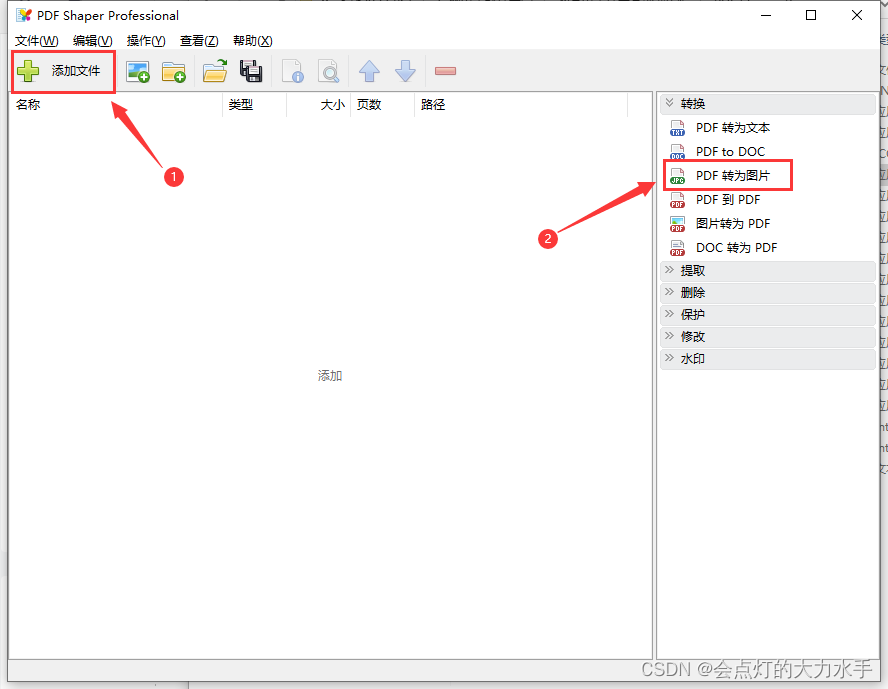This screenshot has width=888, height=689.
Task: Sort by 类型 column header
Action: pyautogui.click(x=255, y=105)
